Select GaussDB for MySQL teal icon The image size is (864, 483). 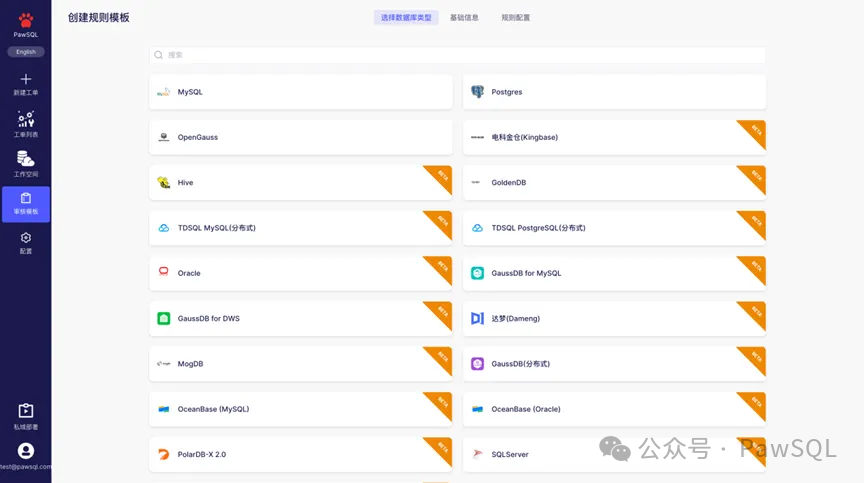pos(478,273)
